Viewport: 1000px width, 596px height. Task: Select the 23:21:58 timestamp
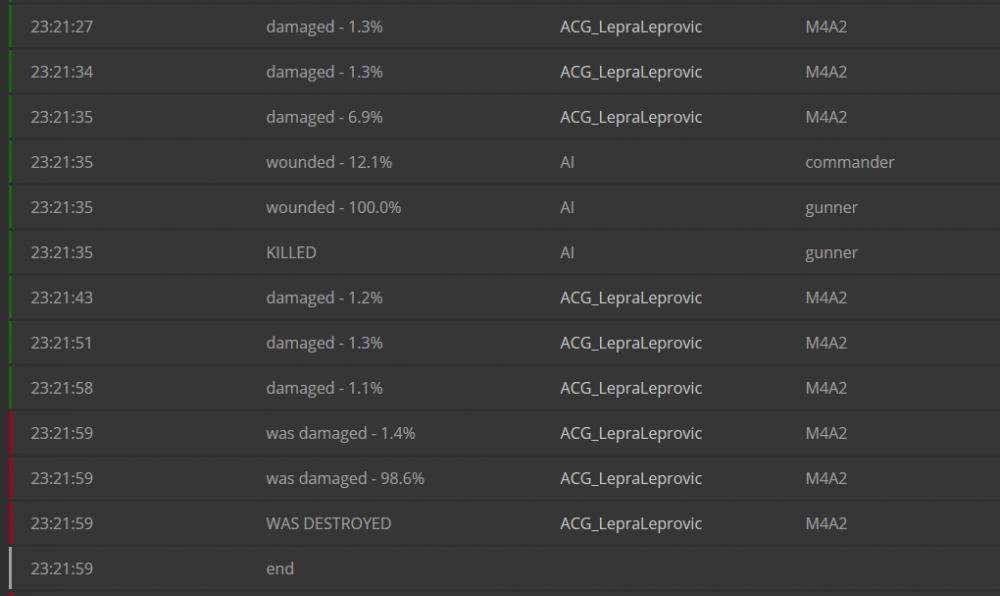click(62, 388)
